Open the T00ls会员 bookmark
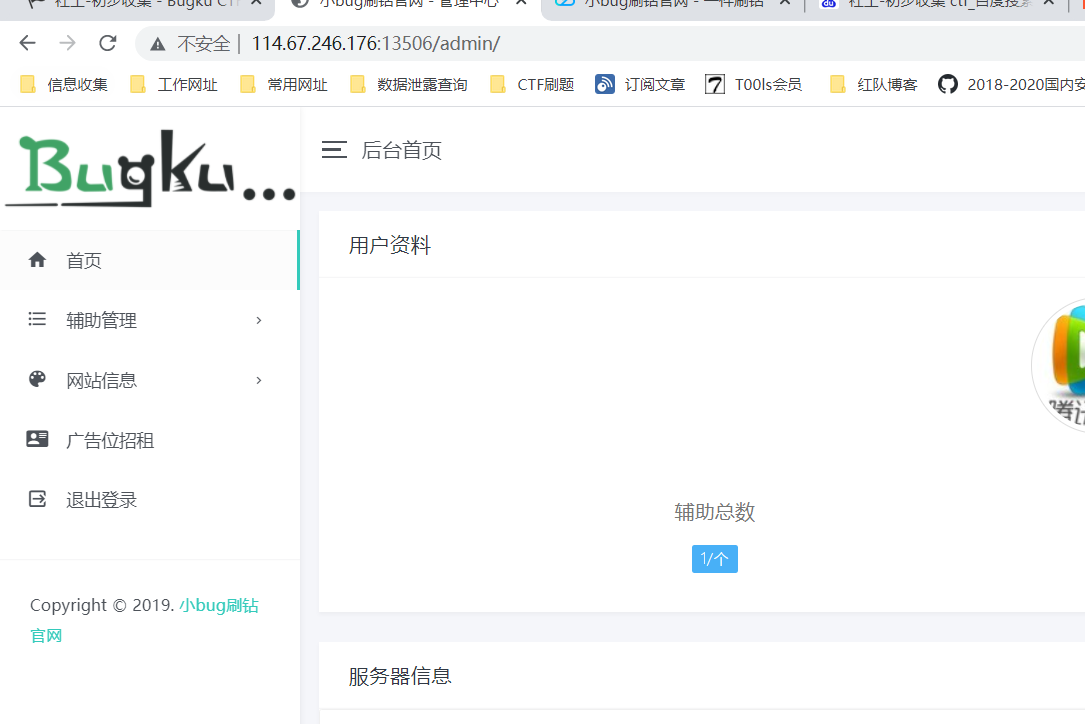Image resolution: width=1085 pixels, height=724 pixels. point(754,84)
